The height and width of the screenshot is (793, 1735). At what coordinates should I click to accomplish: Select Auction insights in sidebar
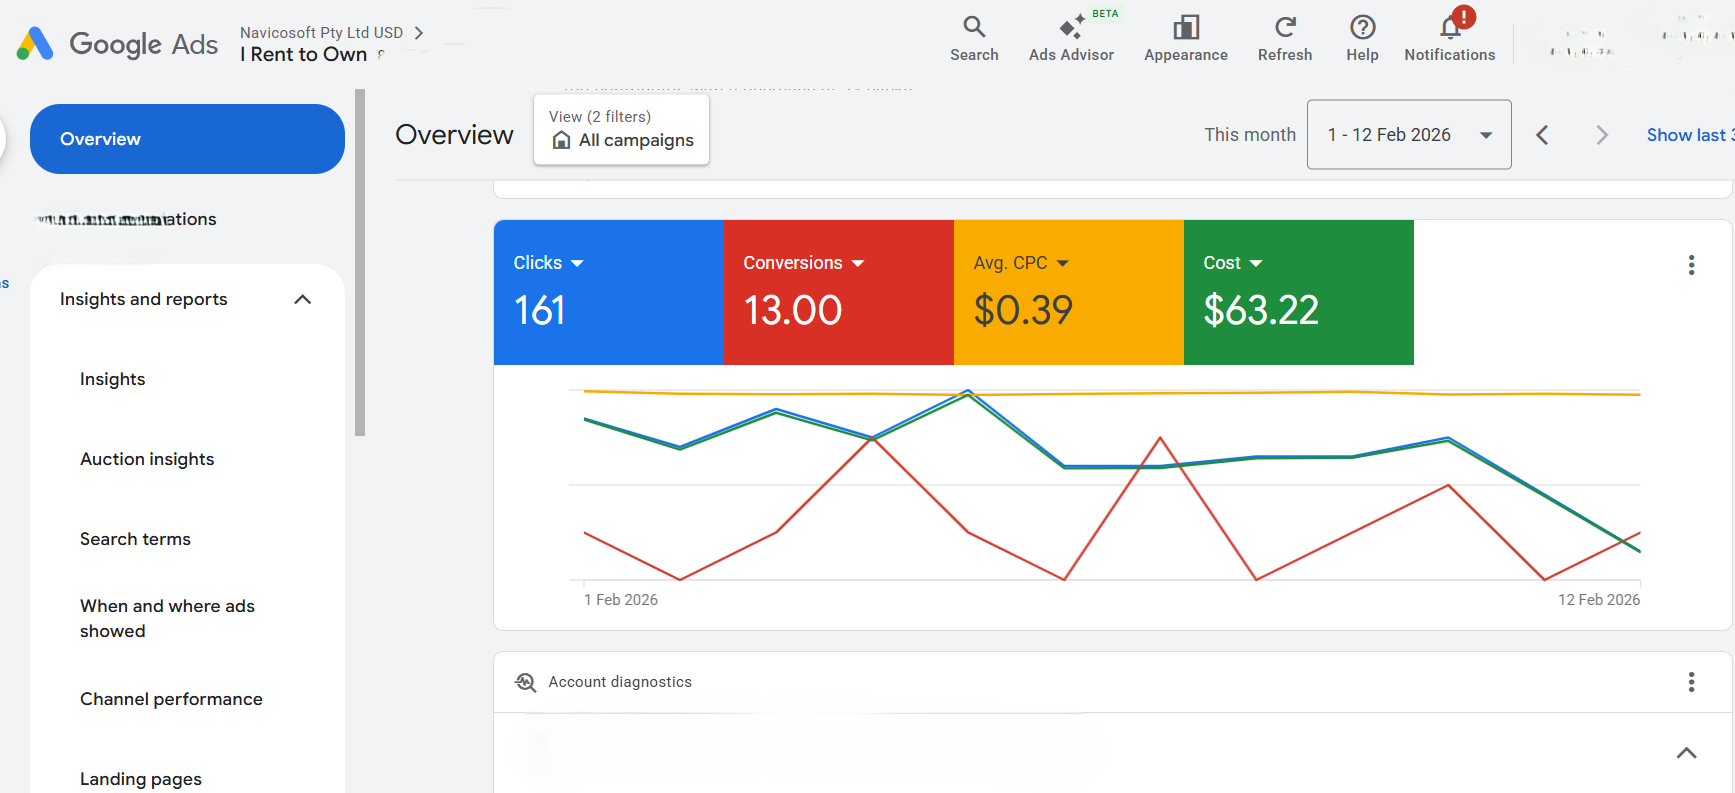pyautogui.click(x=147, y=459)
